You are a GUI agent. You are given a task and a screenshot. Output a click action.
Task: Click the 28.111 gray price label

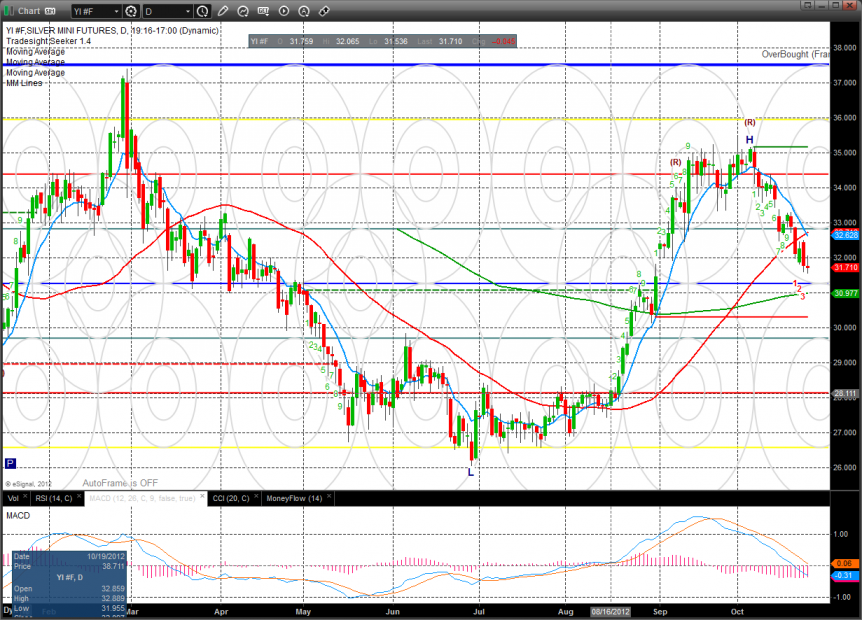pyautogui.click(x=846, y=394)
